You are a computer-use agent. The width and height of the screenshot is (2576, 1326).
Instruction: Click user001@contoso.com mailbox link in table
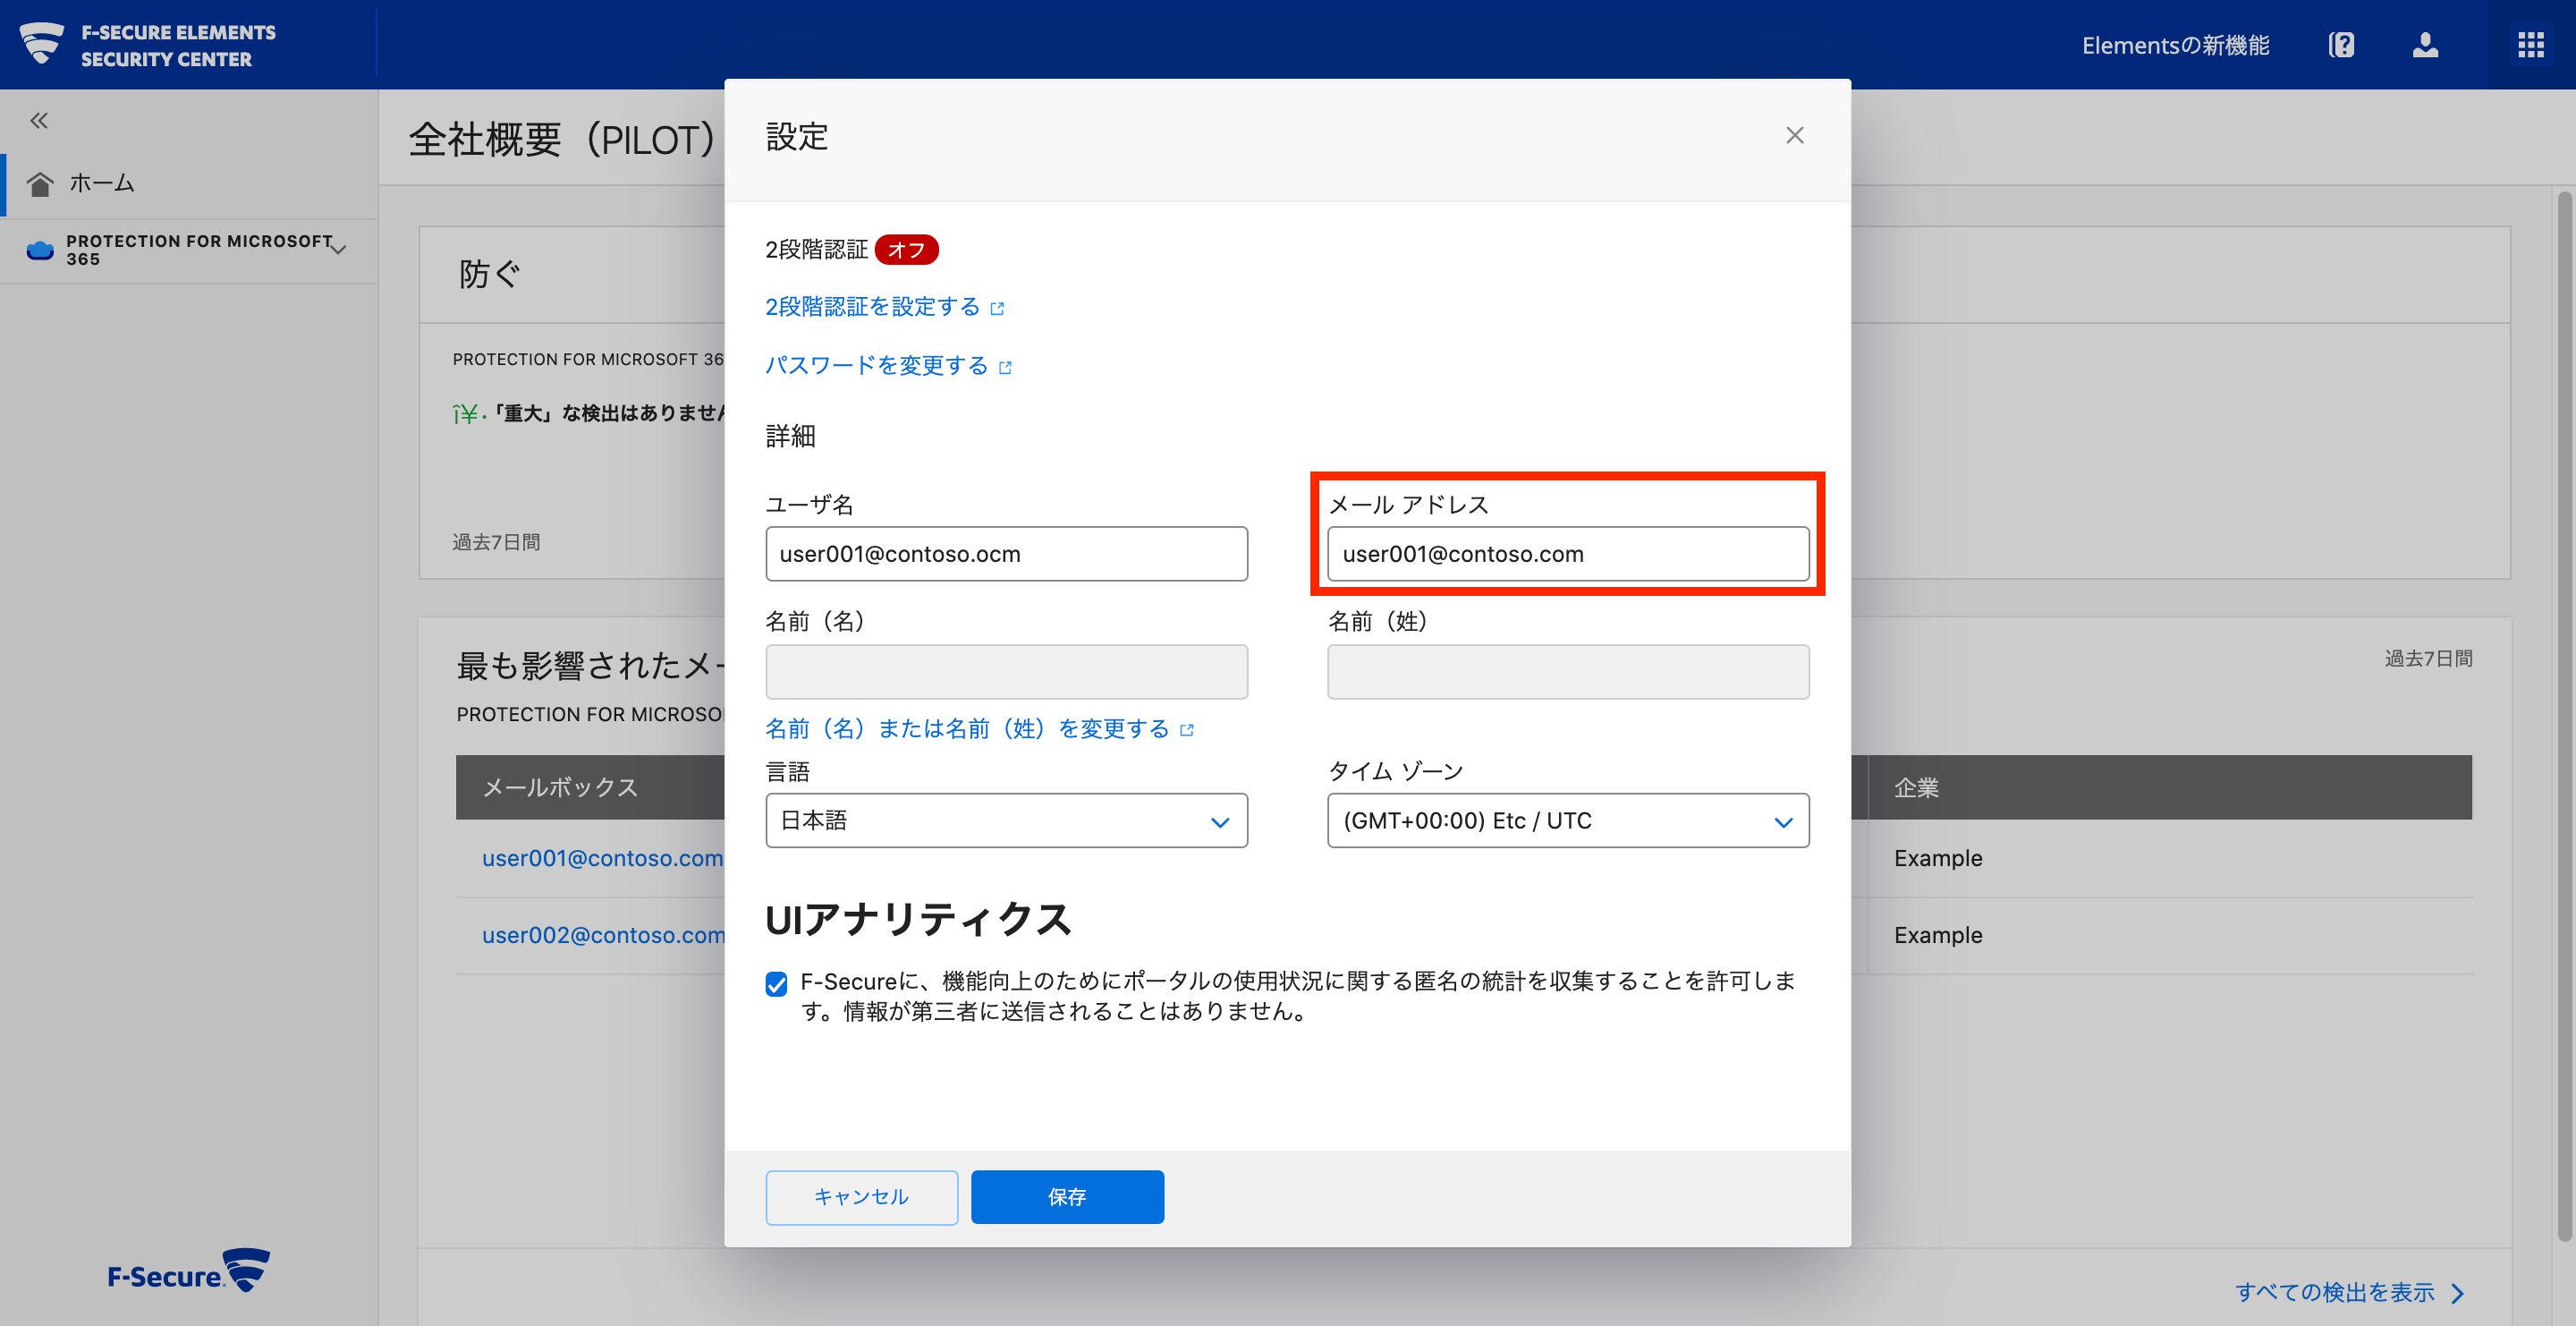pyautogui.click(x=602, y=859)
